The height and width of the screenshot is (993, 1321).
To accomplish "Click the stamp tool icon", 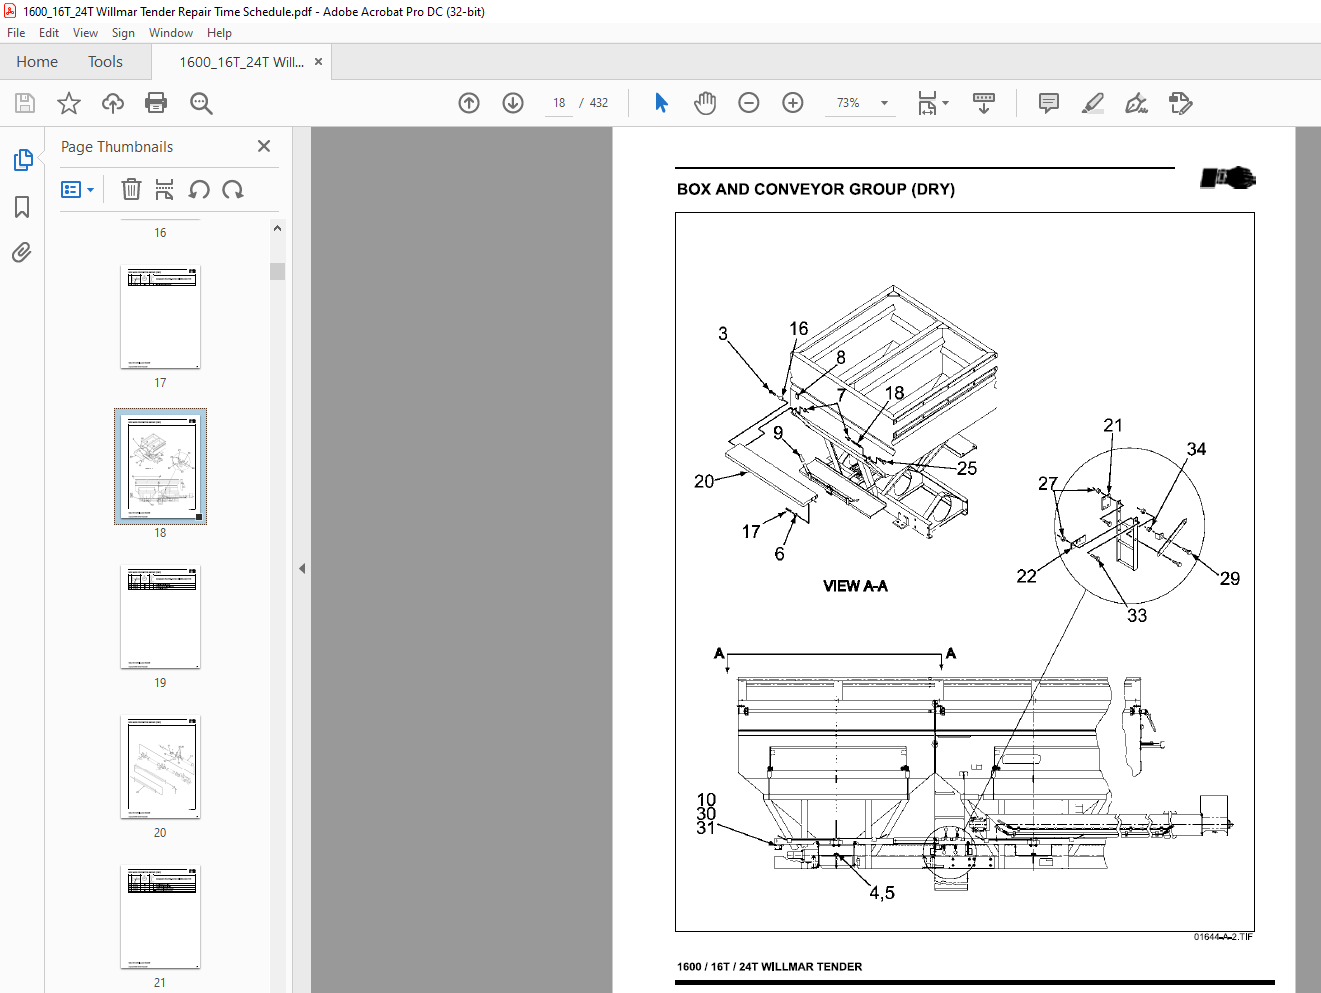I will (1181, 103).
